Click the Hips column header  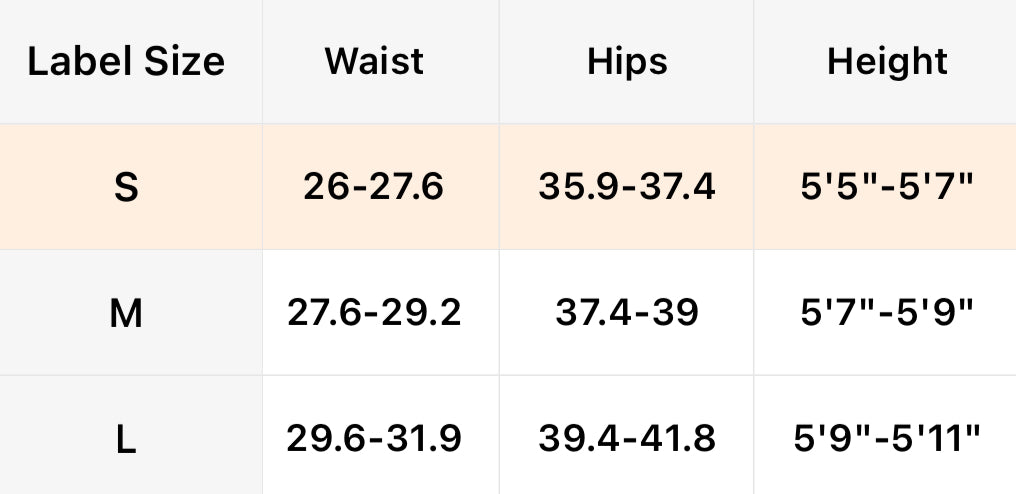627,62
